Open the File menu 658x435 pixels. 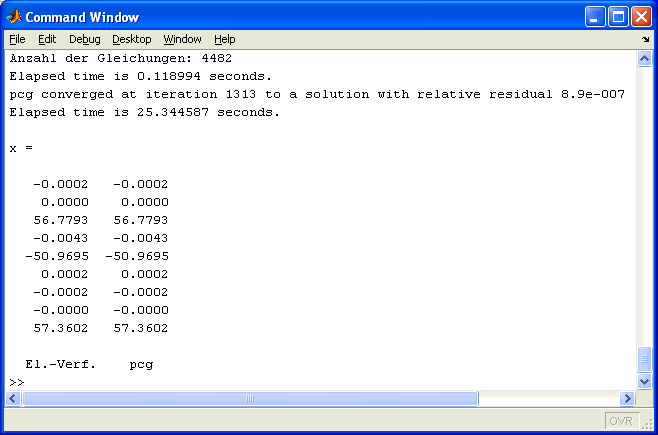(x=17, y=39)
